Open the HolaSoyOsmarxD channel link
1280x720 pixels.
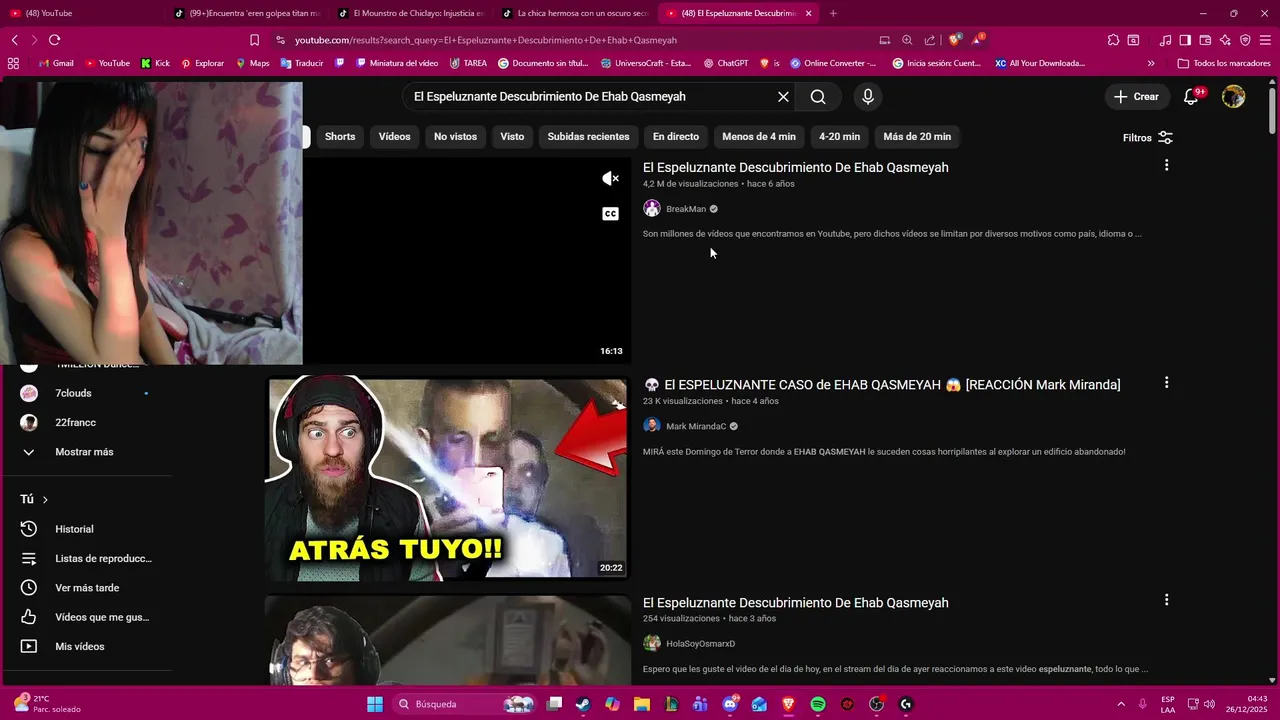(700, 644)
